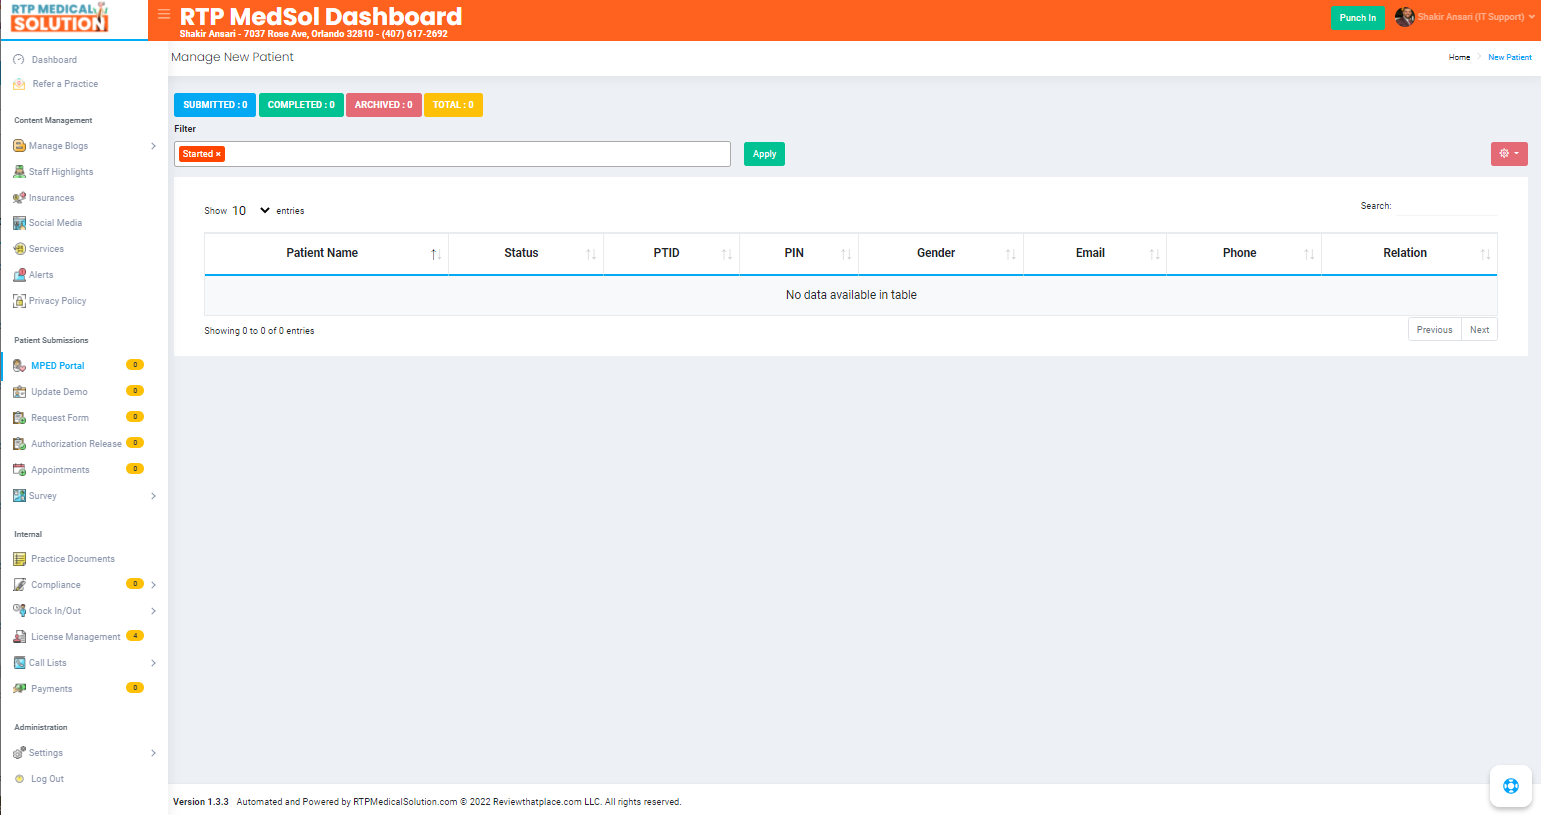The height and width of the screenshot is (815, 1541).
Task: Click the Settings gear icon in sidebar
Action: 19,753
